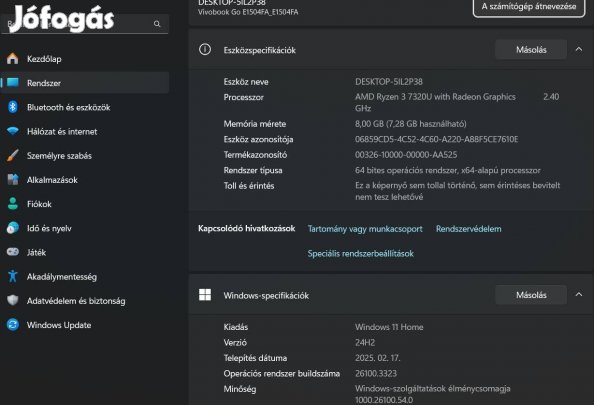Click the Windows Update sync icon

click(x=13, y=325)
